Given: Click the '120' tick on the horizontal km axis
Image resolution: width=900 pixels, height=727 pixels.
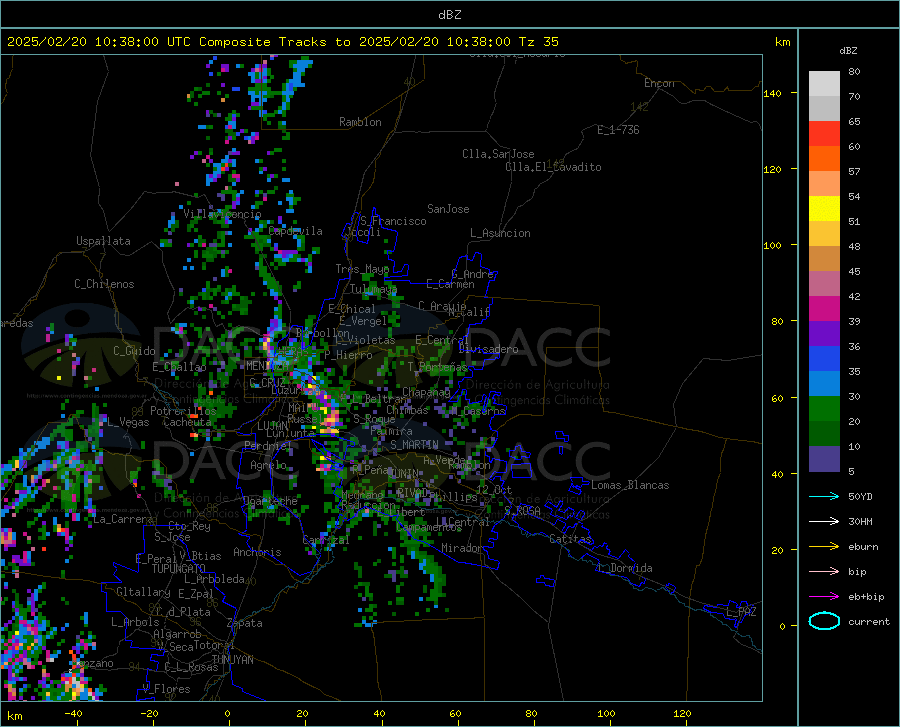Looking at the screenshot, I should pos(682,714).
